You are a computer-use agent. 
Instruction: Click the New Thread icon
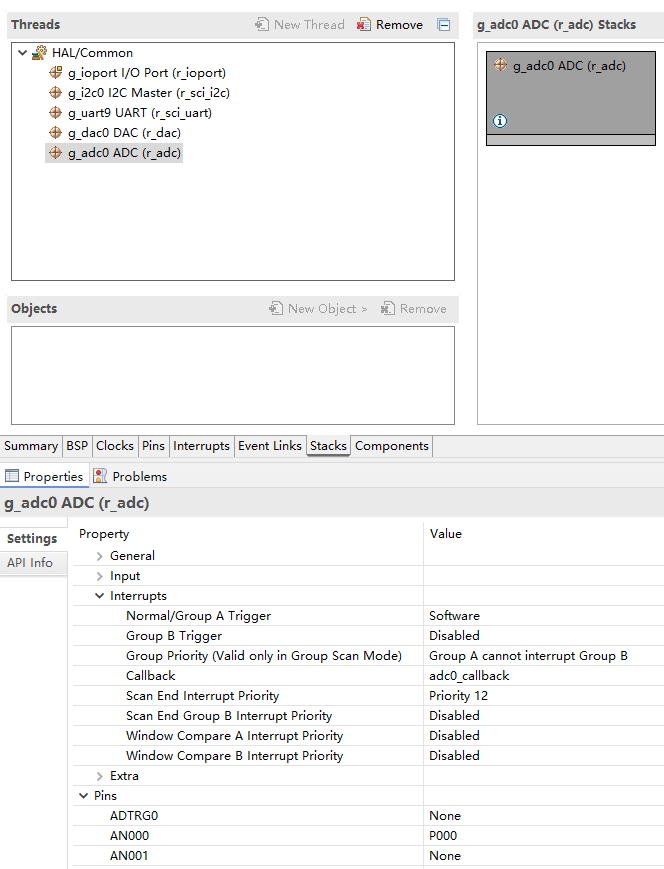tap(262, 24)
